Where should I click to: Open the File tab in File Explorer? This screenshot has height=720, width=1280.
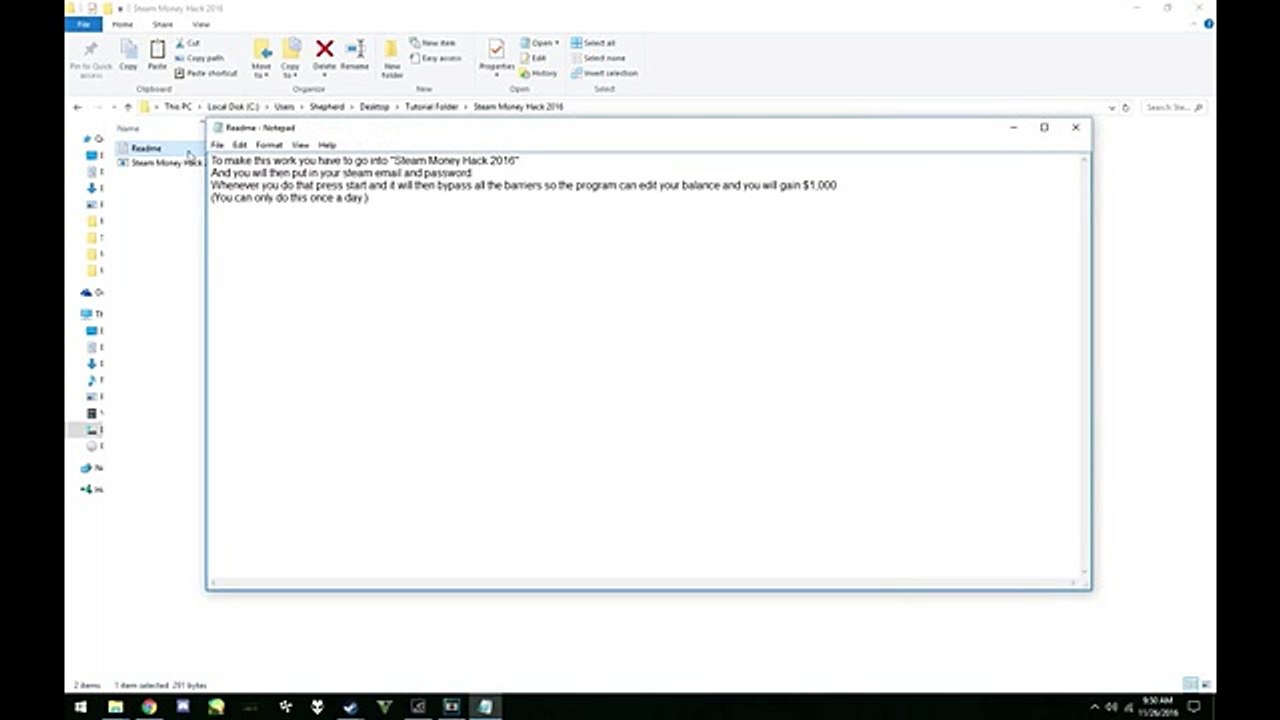pos(83,24)
